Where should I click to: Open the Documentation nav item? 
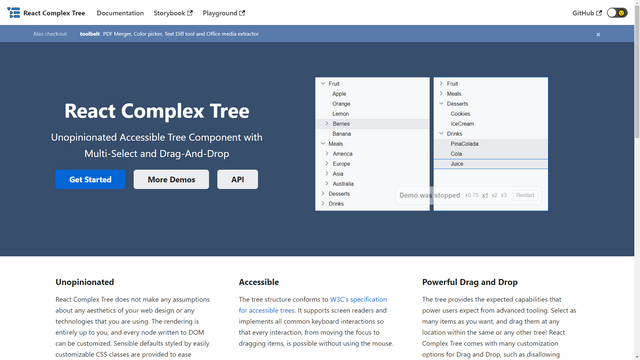[120, 13]
